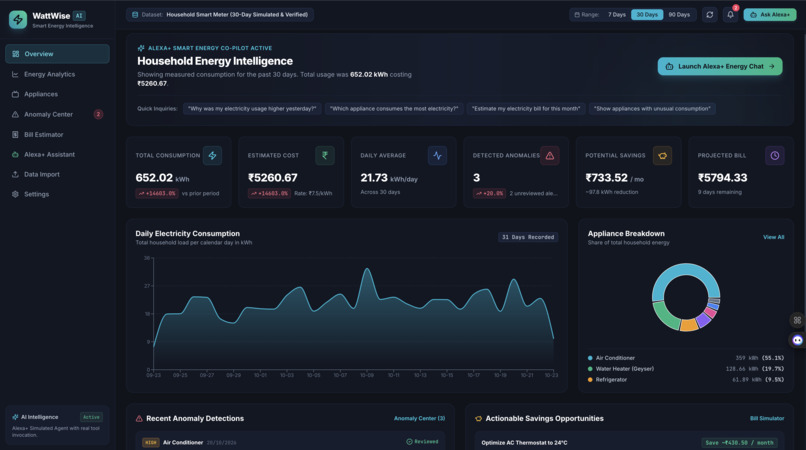This screenshot has width=806, height=450.
Task: Select the 30 Days range
Action: pyautogui.click(x=647, y=15)
